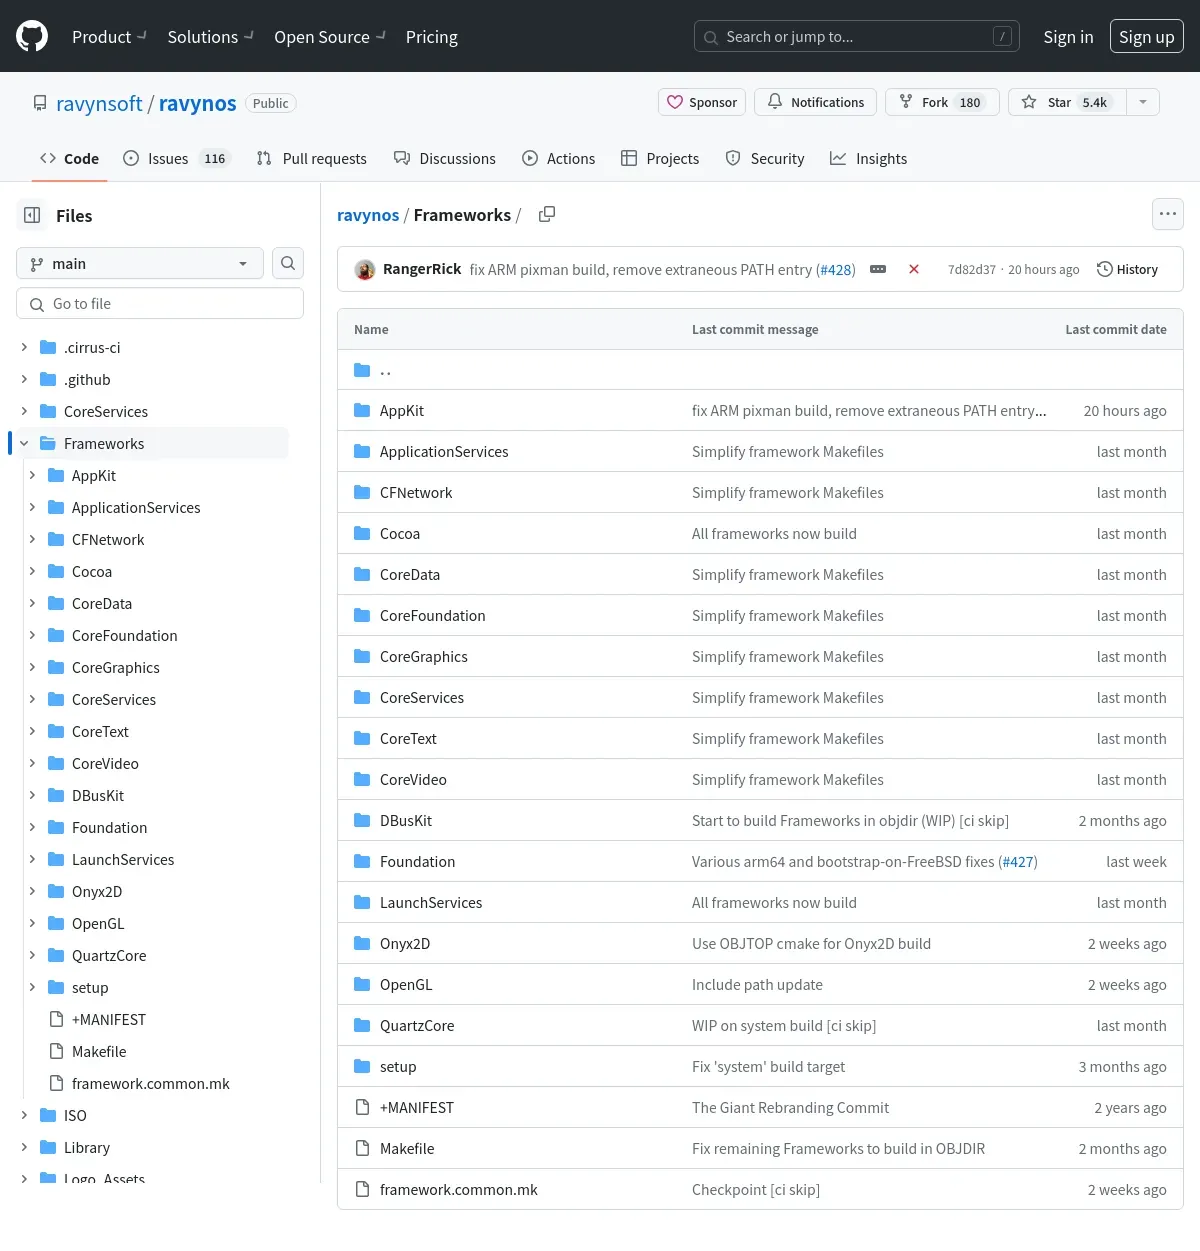Expand the commit message ellipsis
1200x1251 pixels.
coord(878,269)
